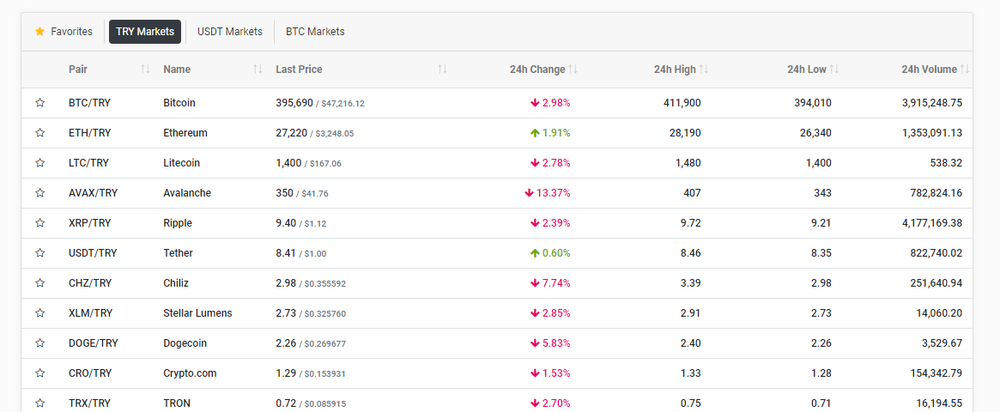
Task: Sort by 24h Low arrows
Action: [x=834, y=70]
